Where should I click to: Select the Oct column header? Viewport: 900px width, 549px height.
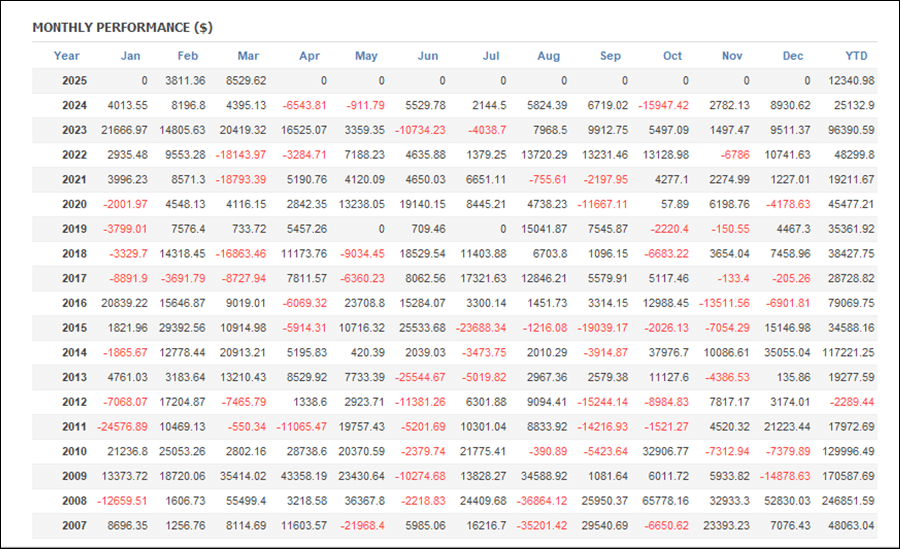pyautogui.click(x=672, y=56)
